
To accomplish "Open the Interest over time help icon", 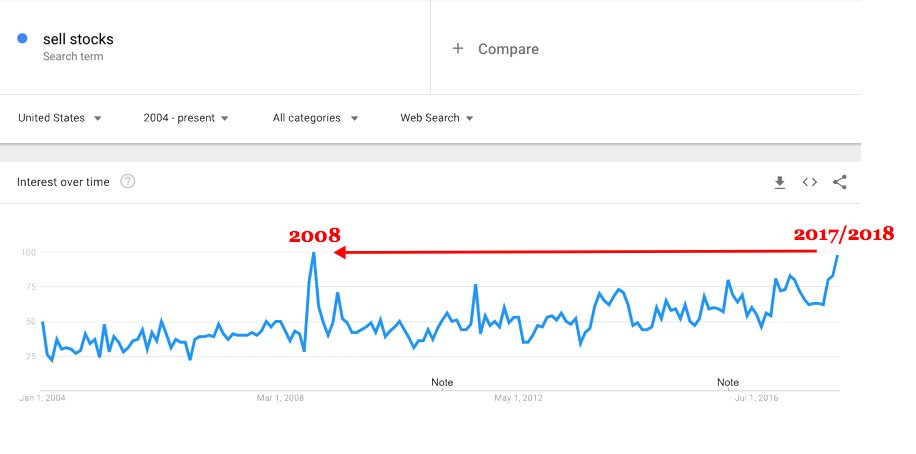I will coord(128,182).
